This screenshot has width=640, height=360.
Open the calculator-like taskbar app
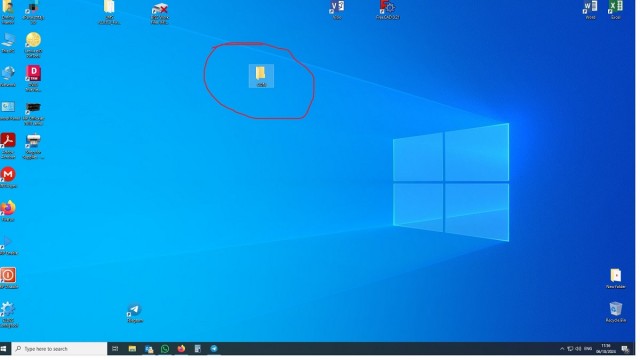(x=198, y=349)
